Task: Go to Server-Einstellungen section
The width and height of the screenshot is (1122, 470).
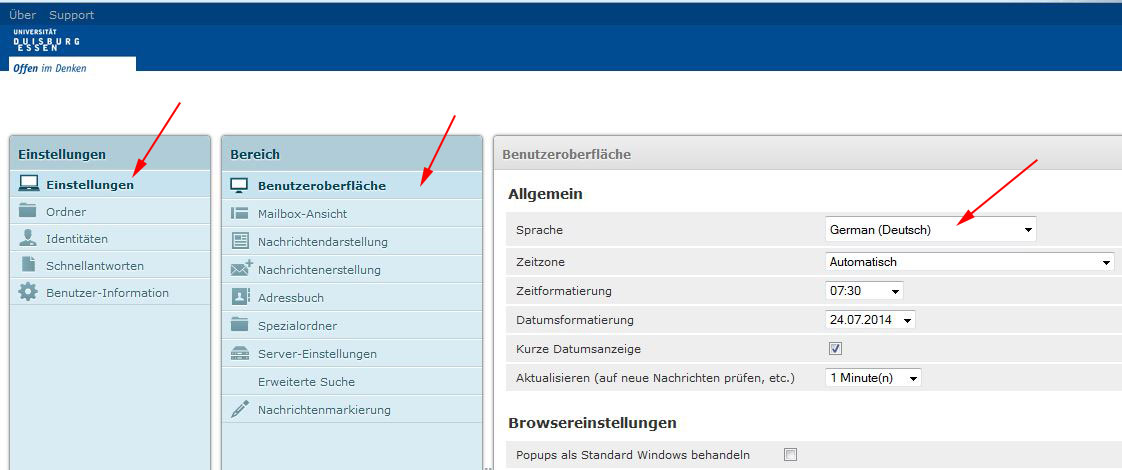Action: point(317,353)
